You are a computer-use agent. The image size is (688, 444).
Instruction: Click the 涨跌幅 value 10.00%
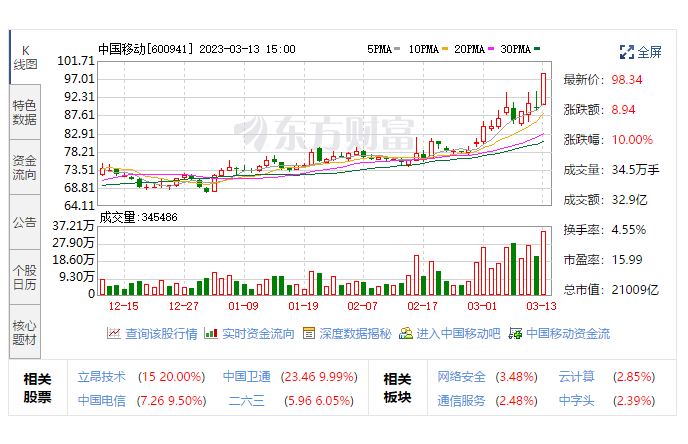point(632,140)
